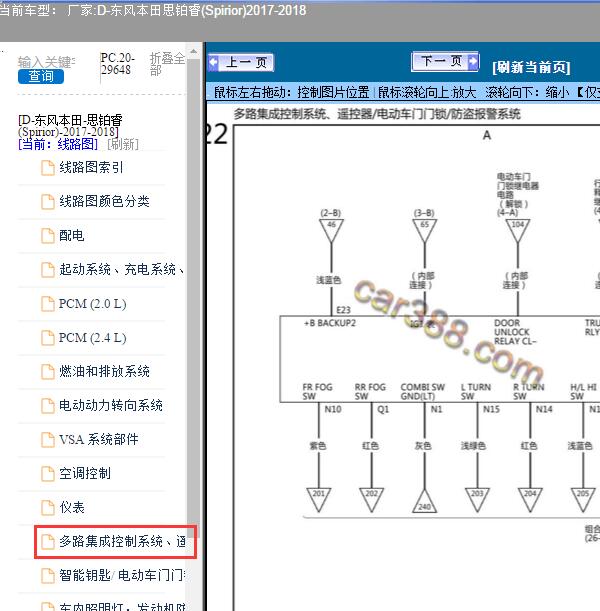Open the 配电 entry
The image size is (600, 611).
(72, 235)
